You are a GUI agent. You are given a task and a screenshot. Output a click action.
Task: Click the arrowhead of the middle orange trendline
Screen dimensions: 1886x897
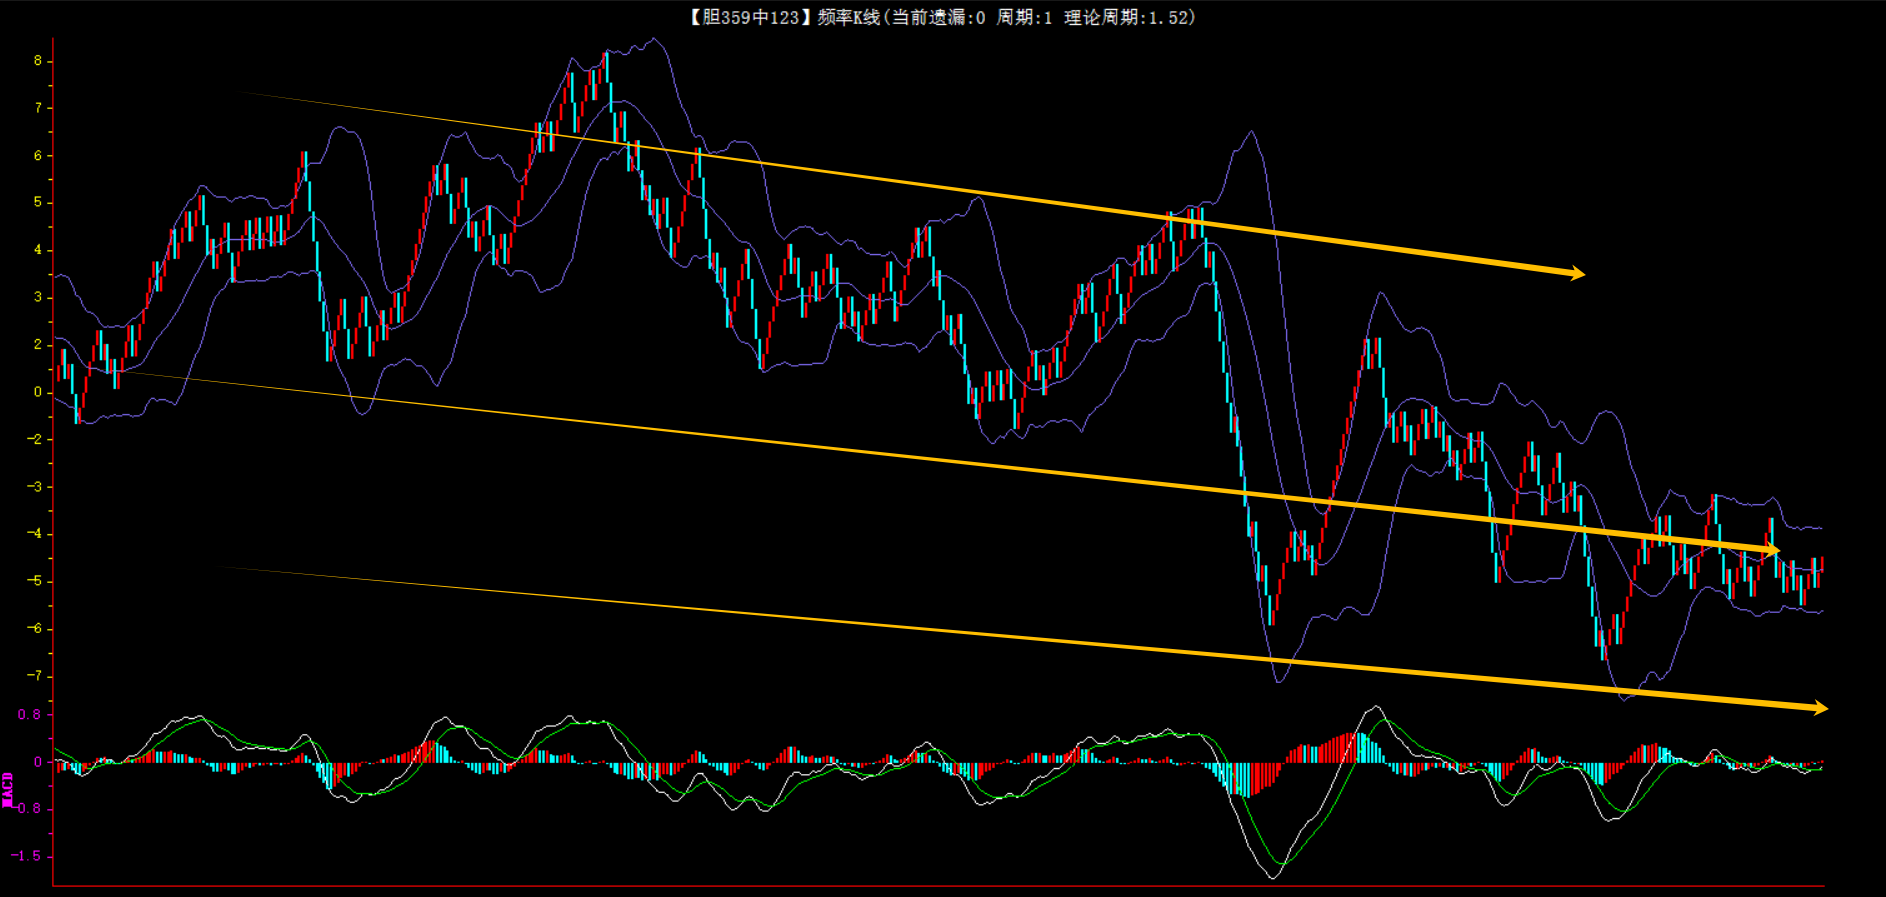click(1771, 550)
